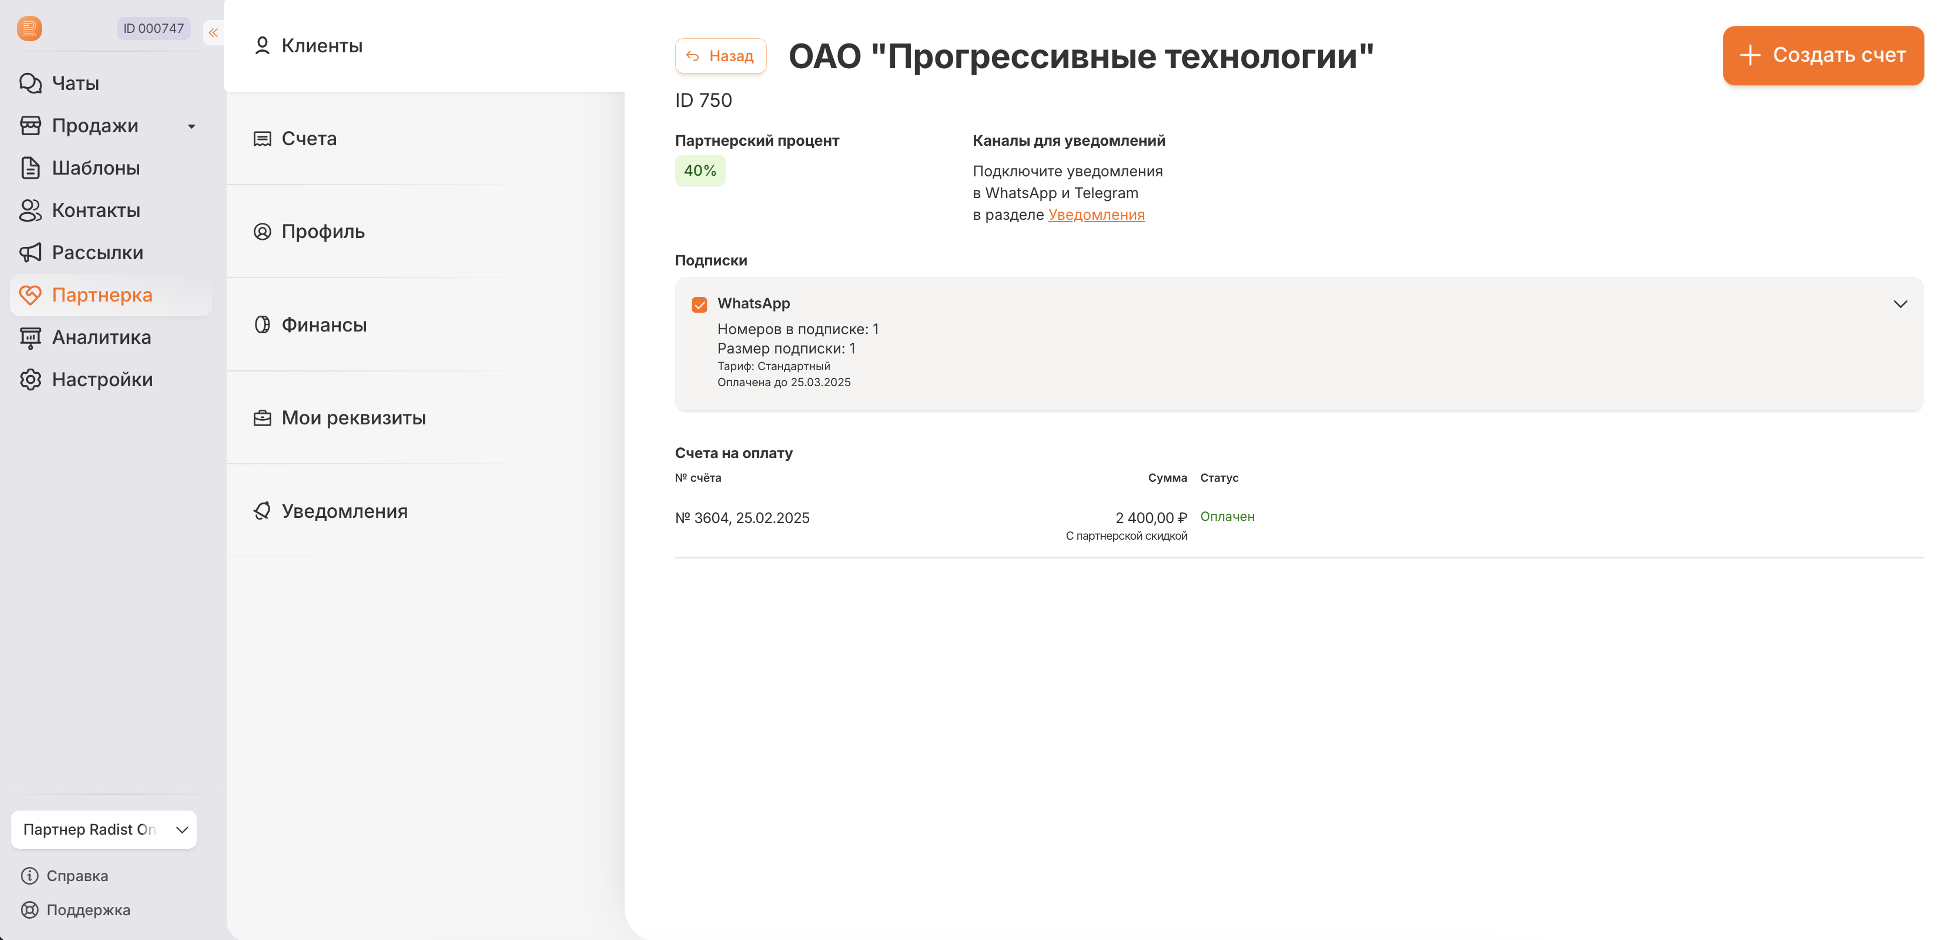Click the Contacts people icon

(31, 210)
